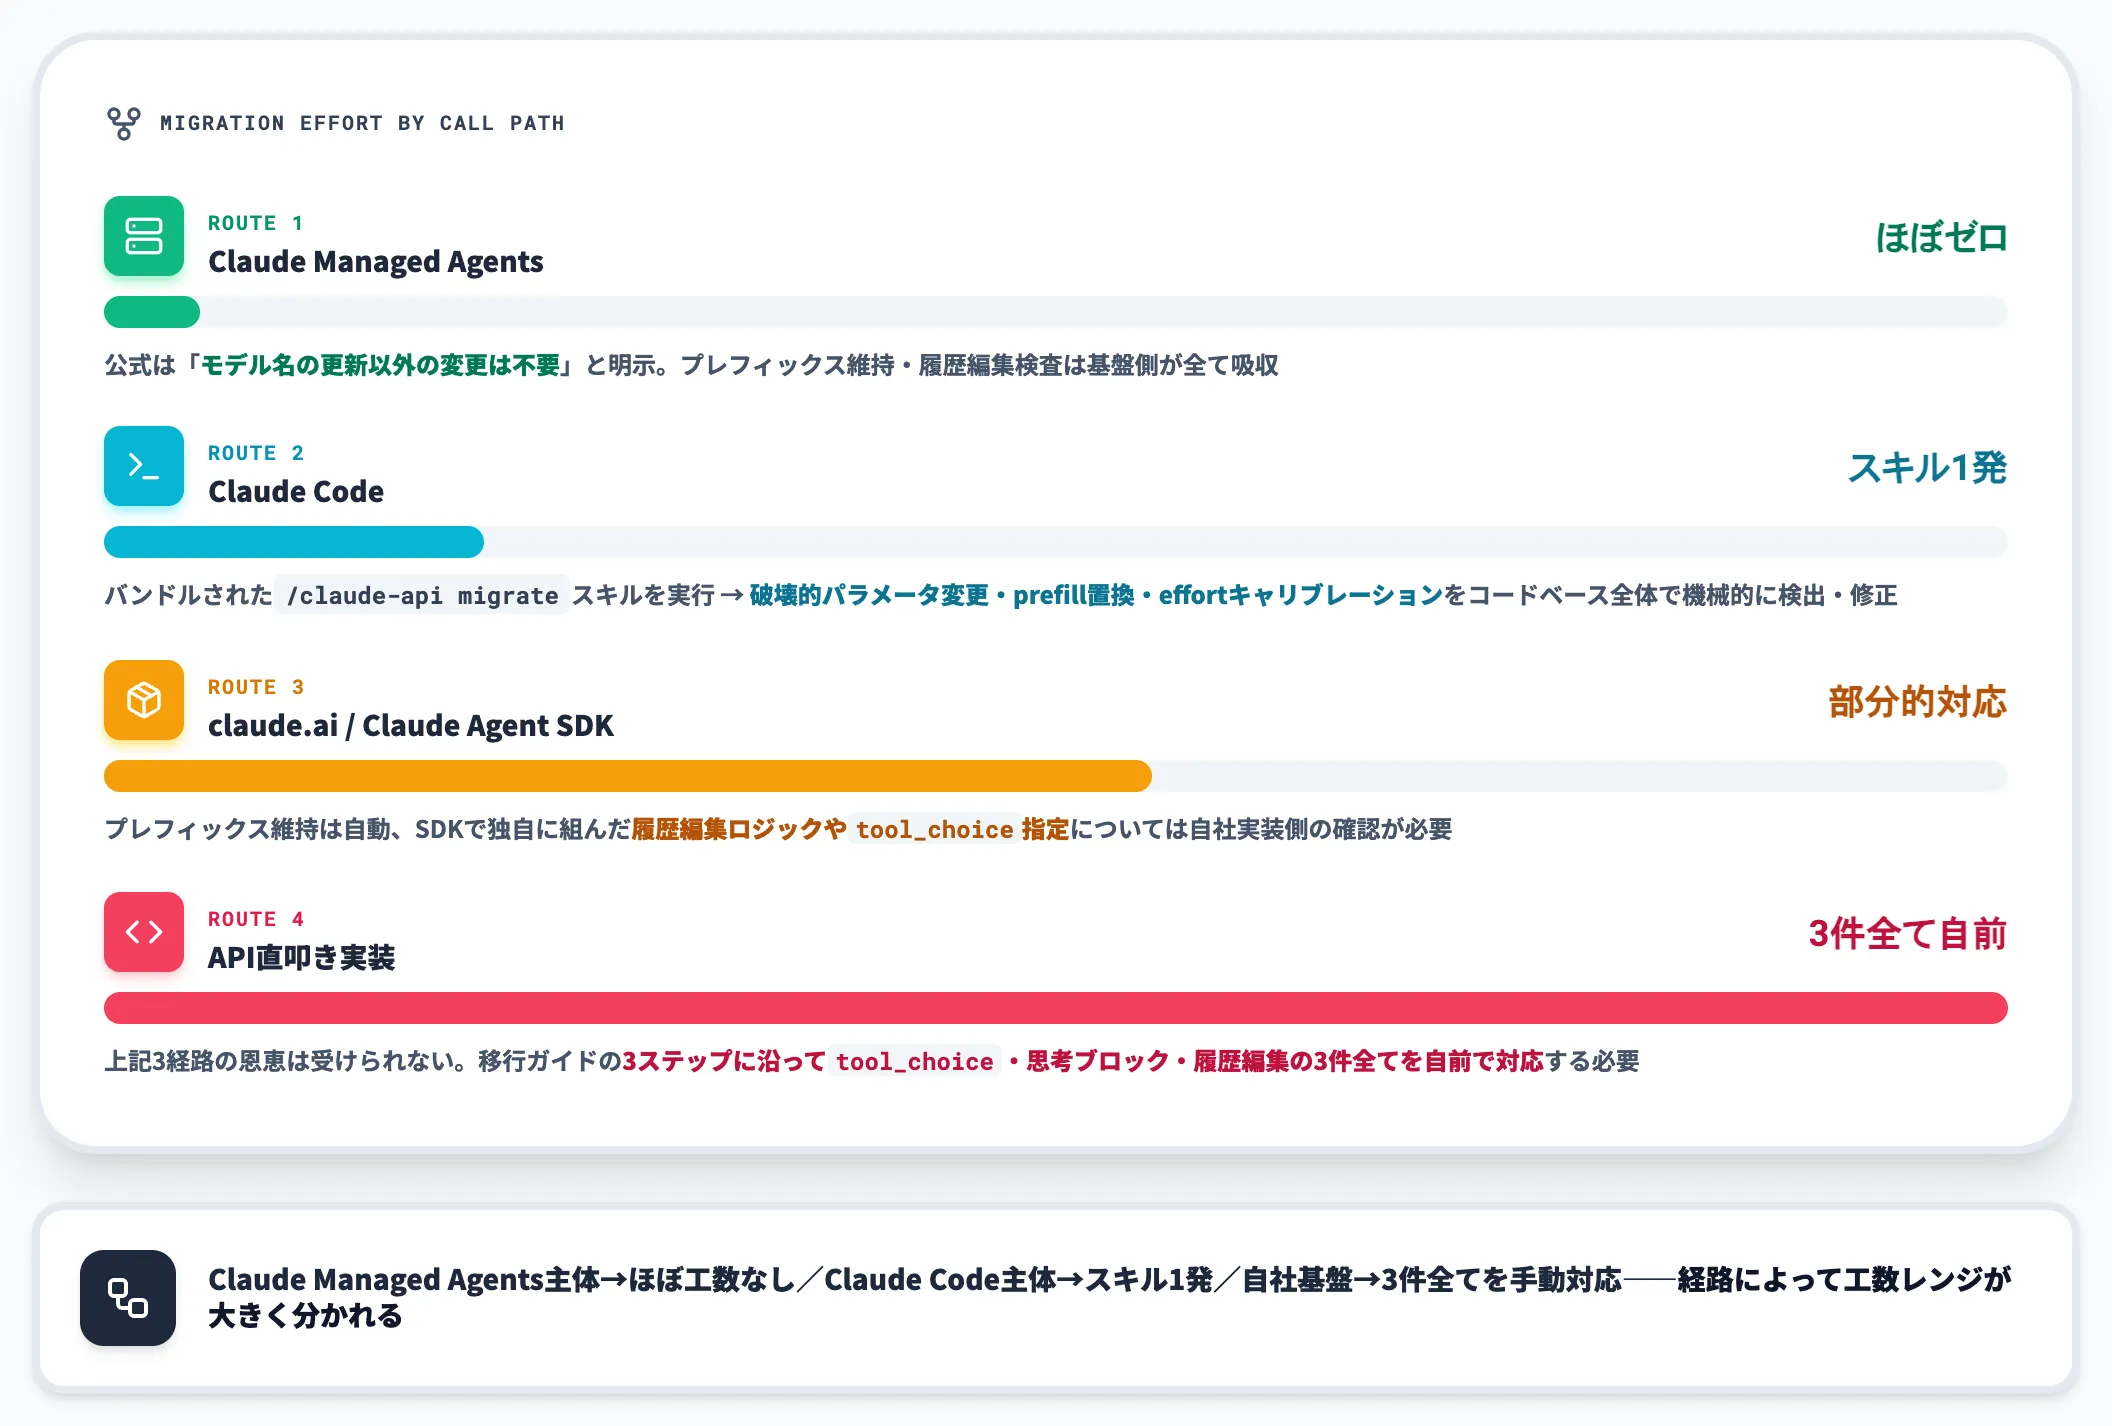This screenshot has height=1426, width=2112.
Task: Click the highlighted 3ステップに沿って text
Action: point(724,1062)
